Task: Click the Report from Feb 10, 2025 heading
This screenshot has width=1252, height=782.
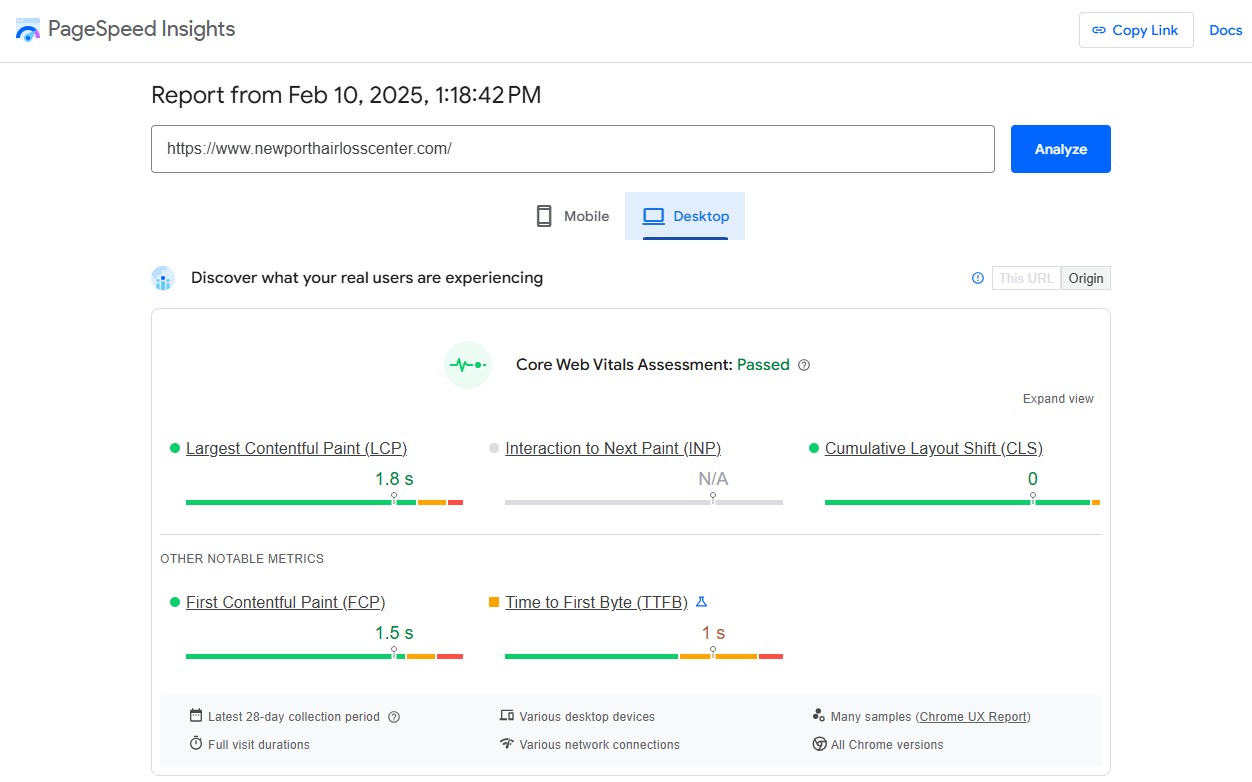Action: pyautogui.click(x=346, y=95)
